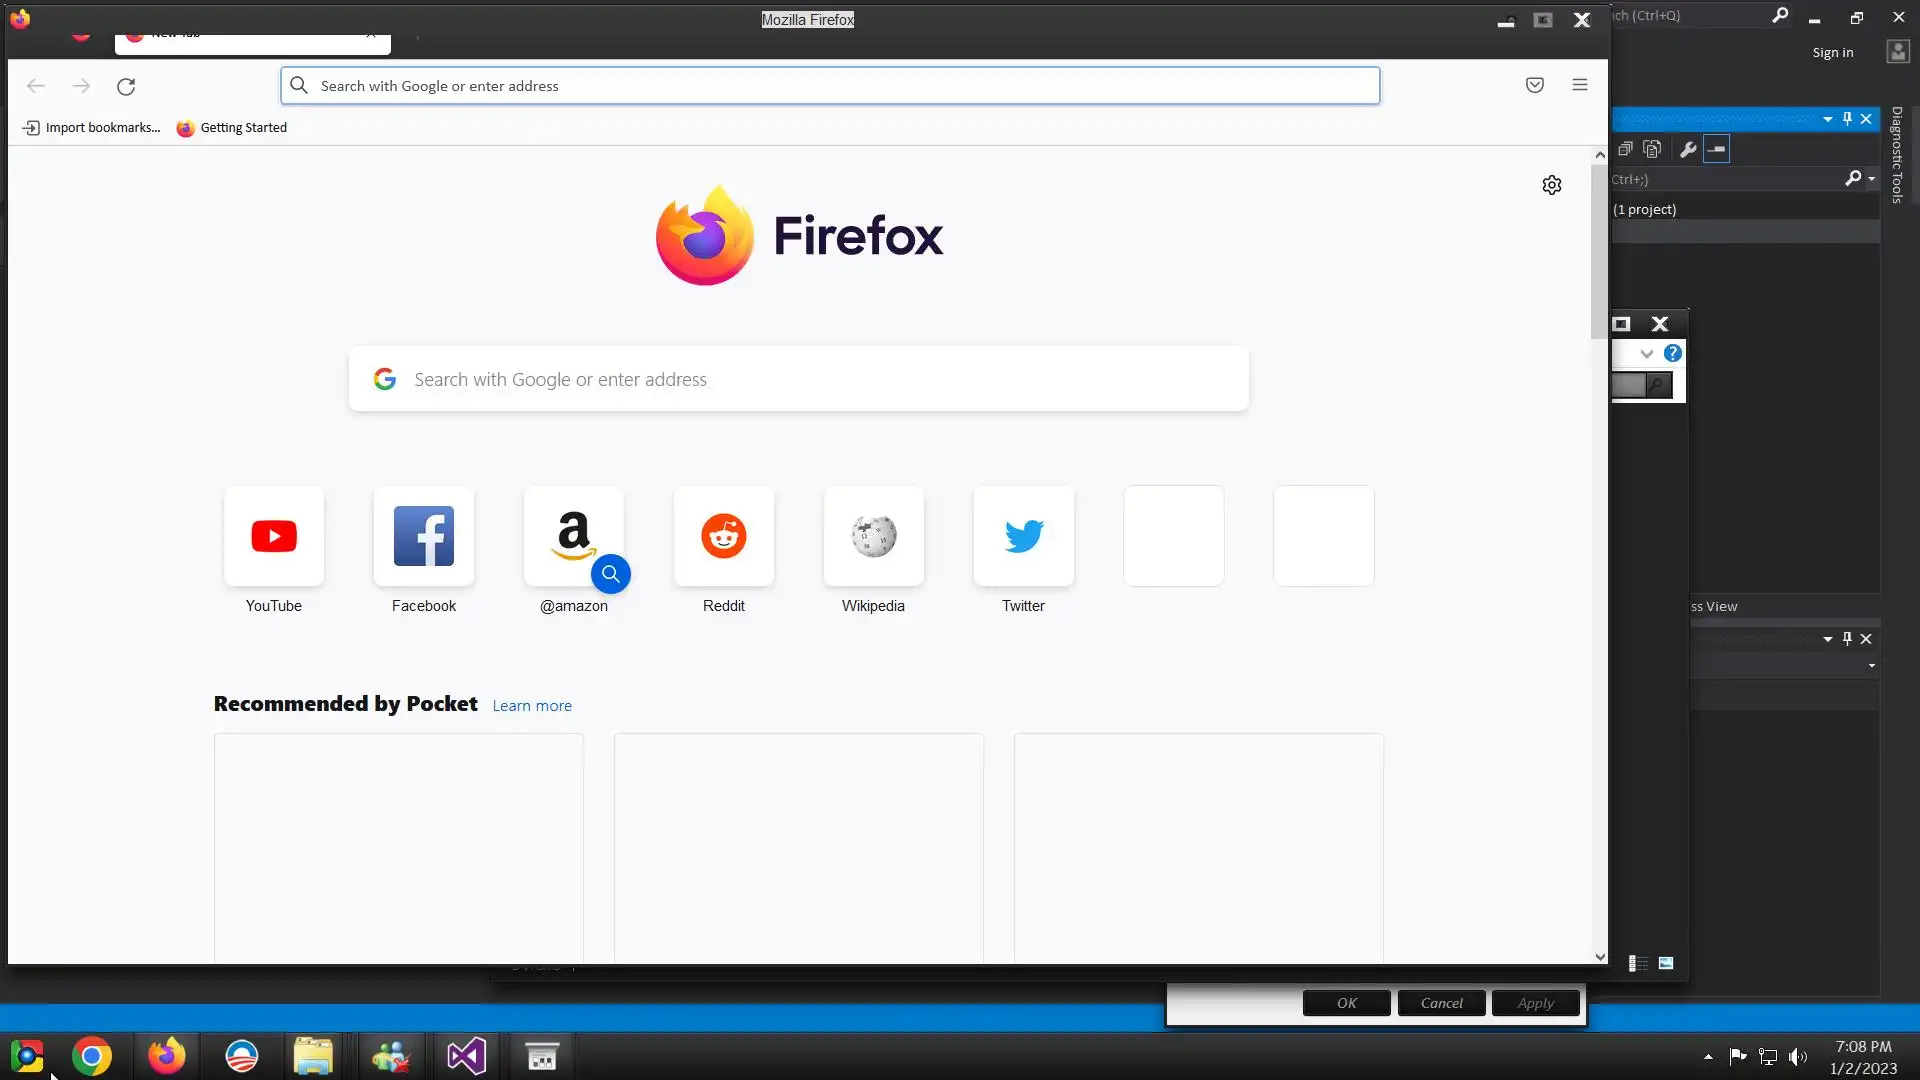Expand the Solution Explorer search options dropdown
The width and height of the screenshot is (1920, 1080).
pos(1872,179)
